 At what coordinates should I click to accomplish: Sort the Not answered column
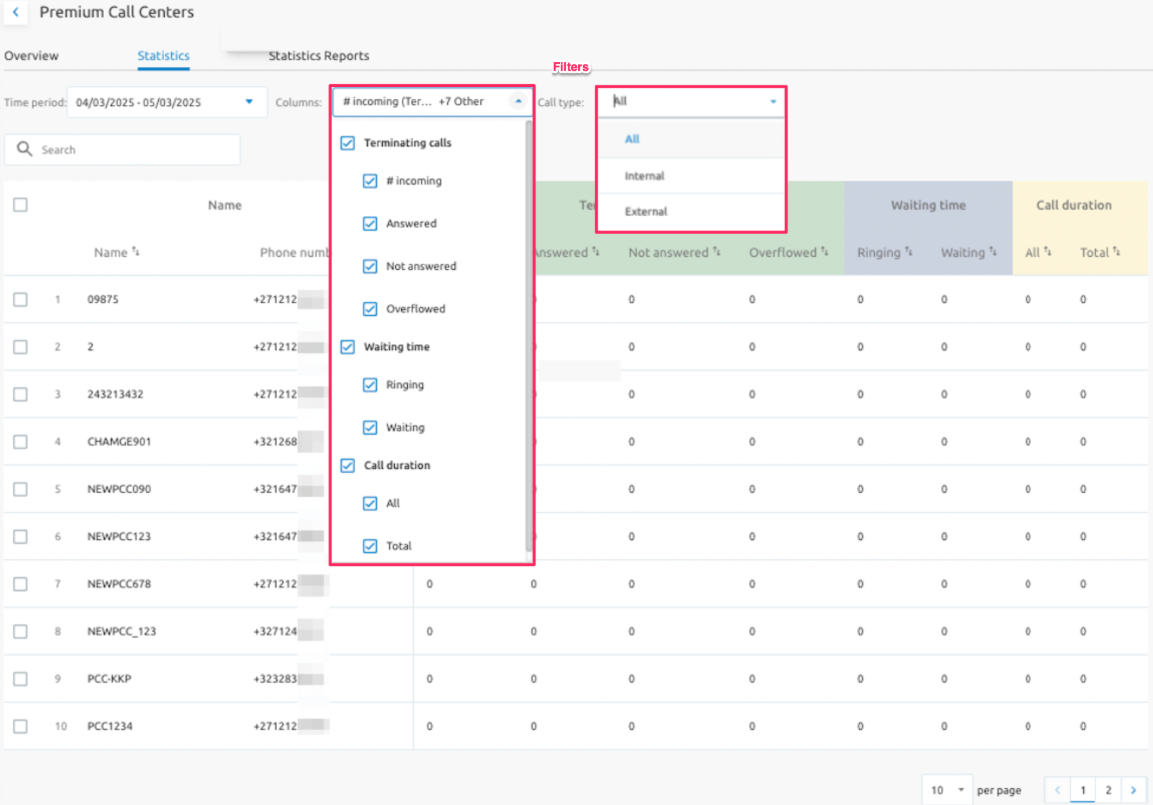click(716, 253)
